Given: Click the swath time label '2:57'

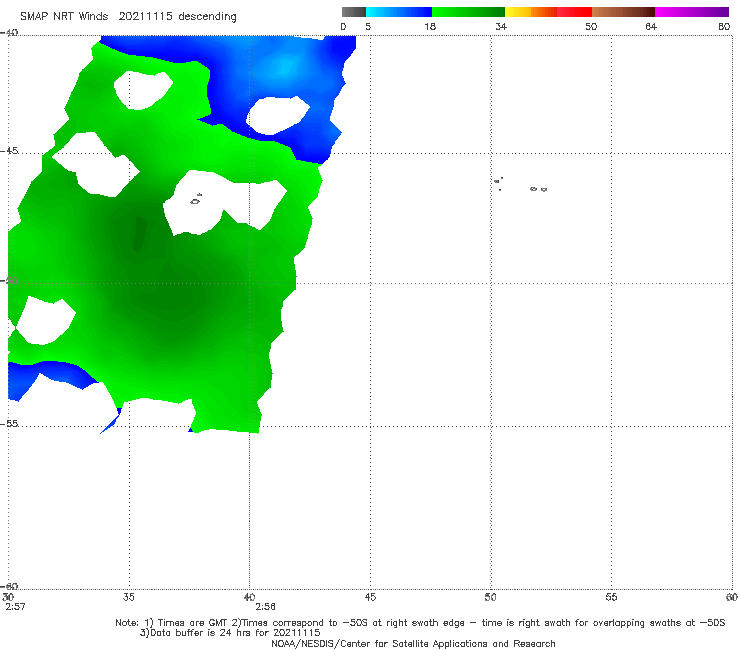Looking at the screenshot, I should click(x=16, y=607).
